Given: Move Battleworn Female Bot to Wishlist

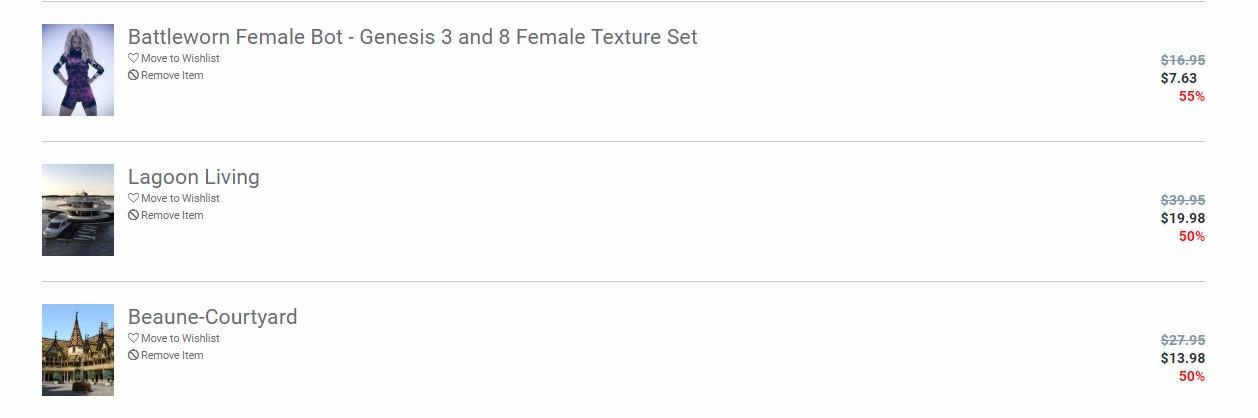Looking at the screenshot, I should point(180,59).
